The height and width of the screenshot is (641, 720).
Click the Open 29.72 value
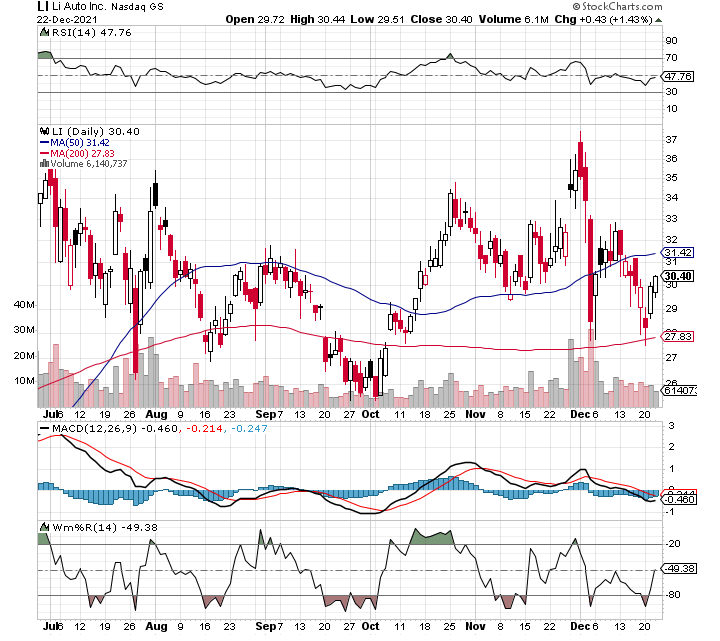click(255, 19)
